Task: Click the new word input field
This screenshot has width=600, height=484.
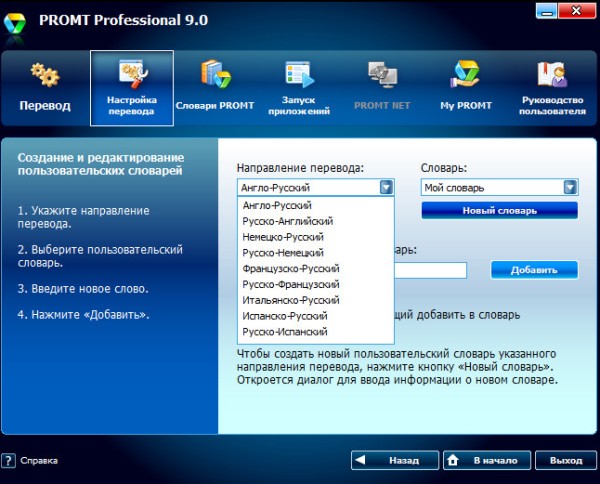Action: (x=430, y=270)
